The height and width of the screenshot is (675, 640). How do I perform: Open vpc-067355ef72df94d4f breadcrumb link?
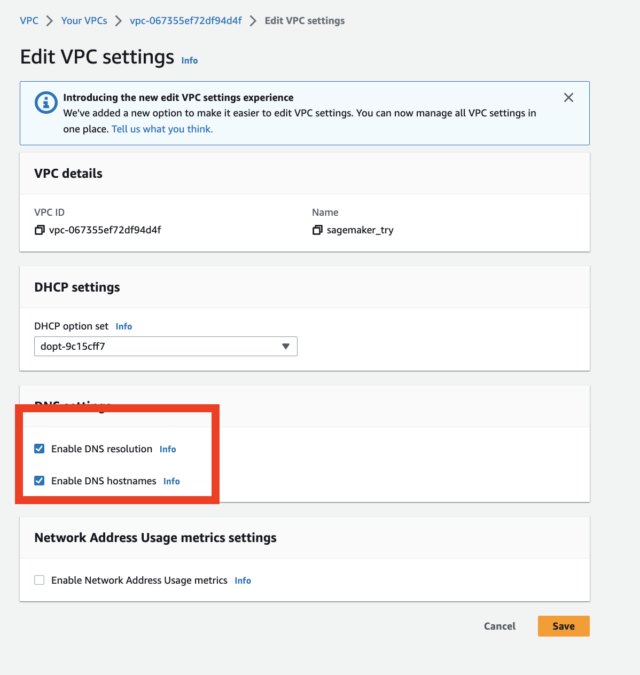186,21
